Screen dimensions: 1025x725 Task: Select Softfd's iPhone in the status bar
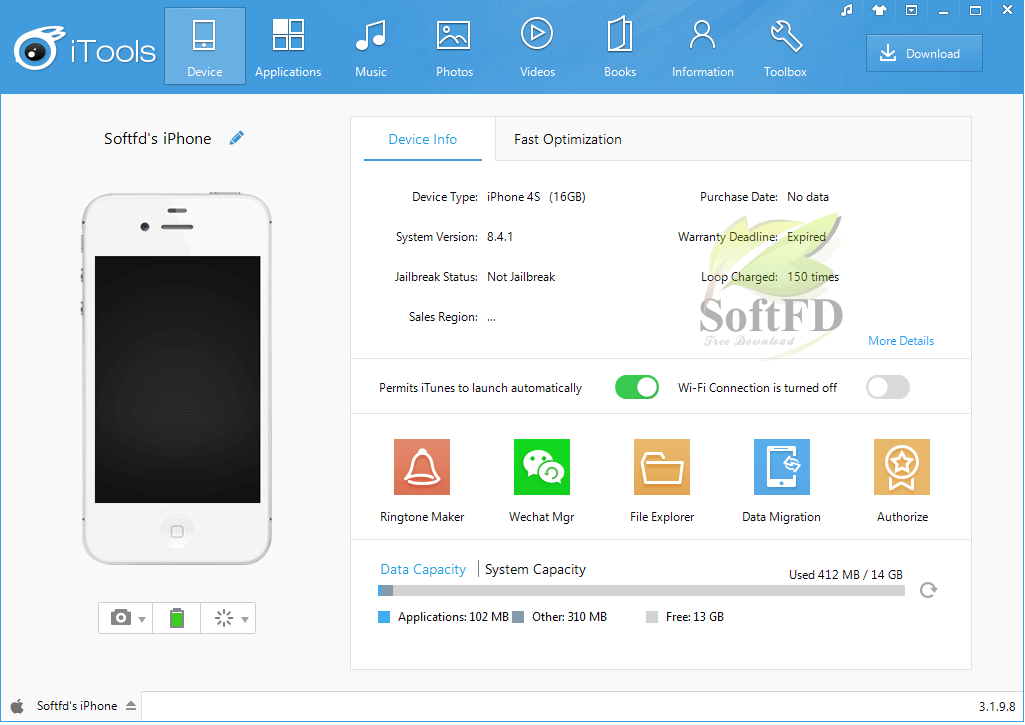77,705
